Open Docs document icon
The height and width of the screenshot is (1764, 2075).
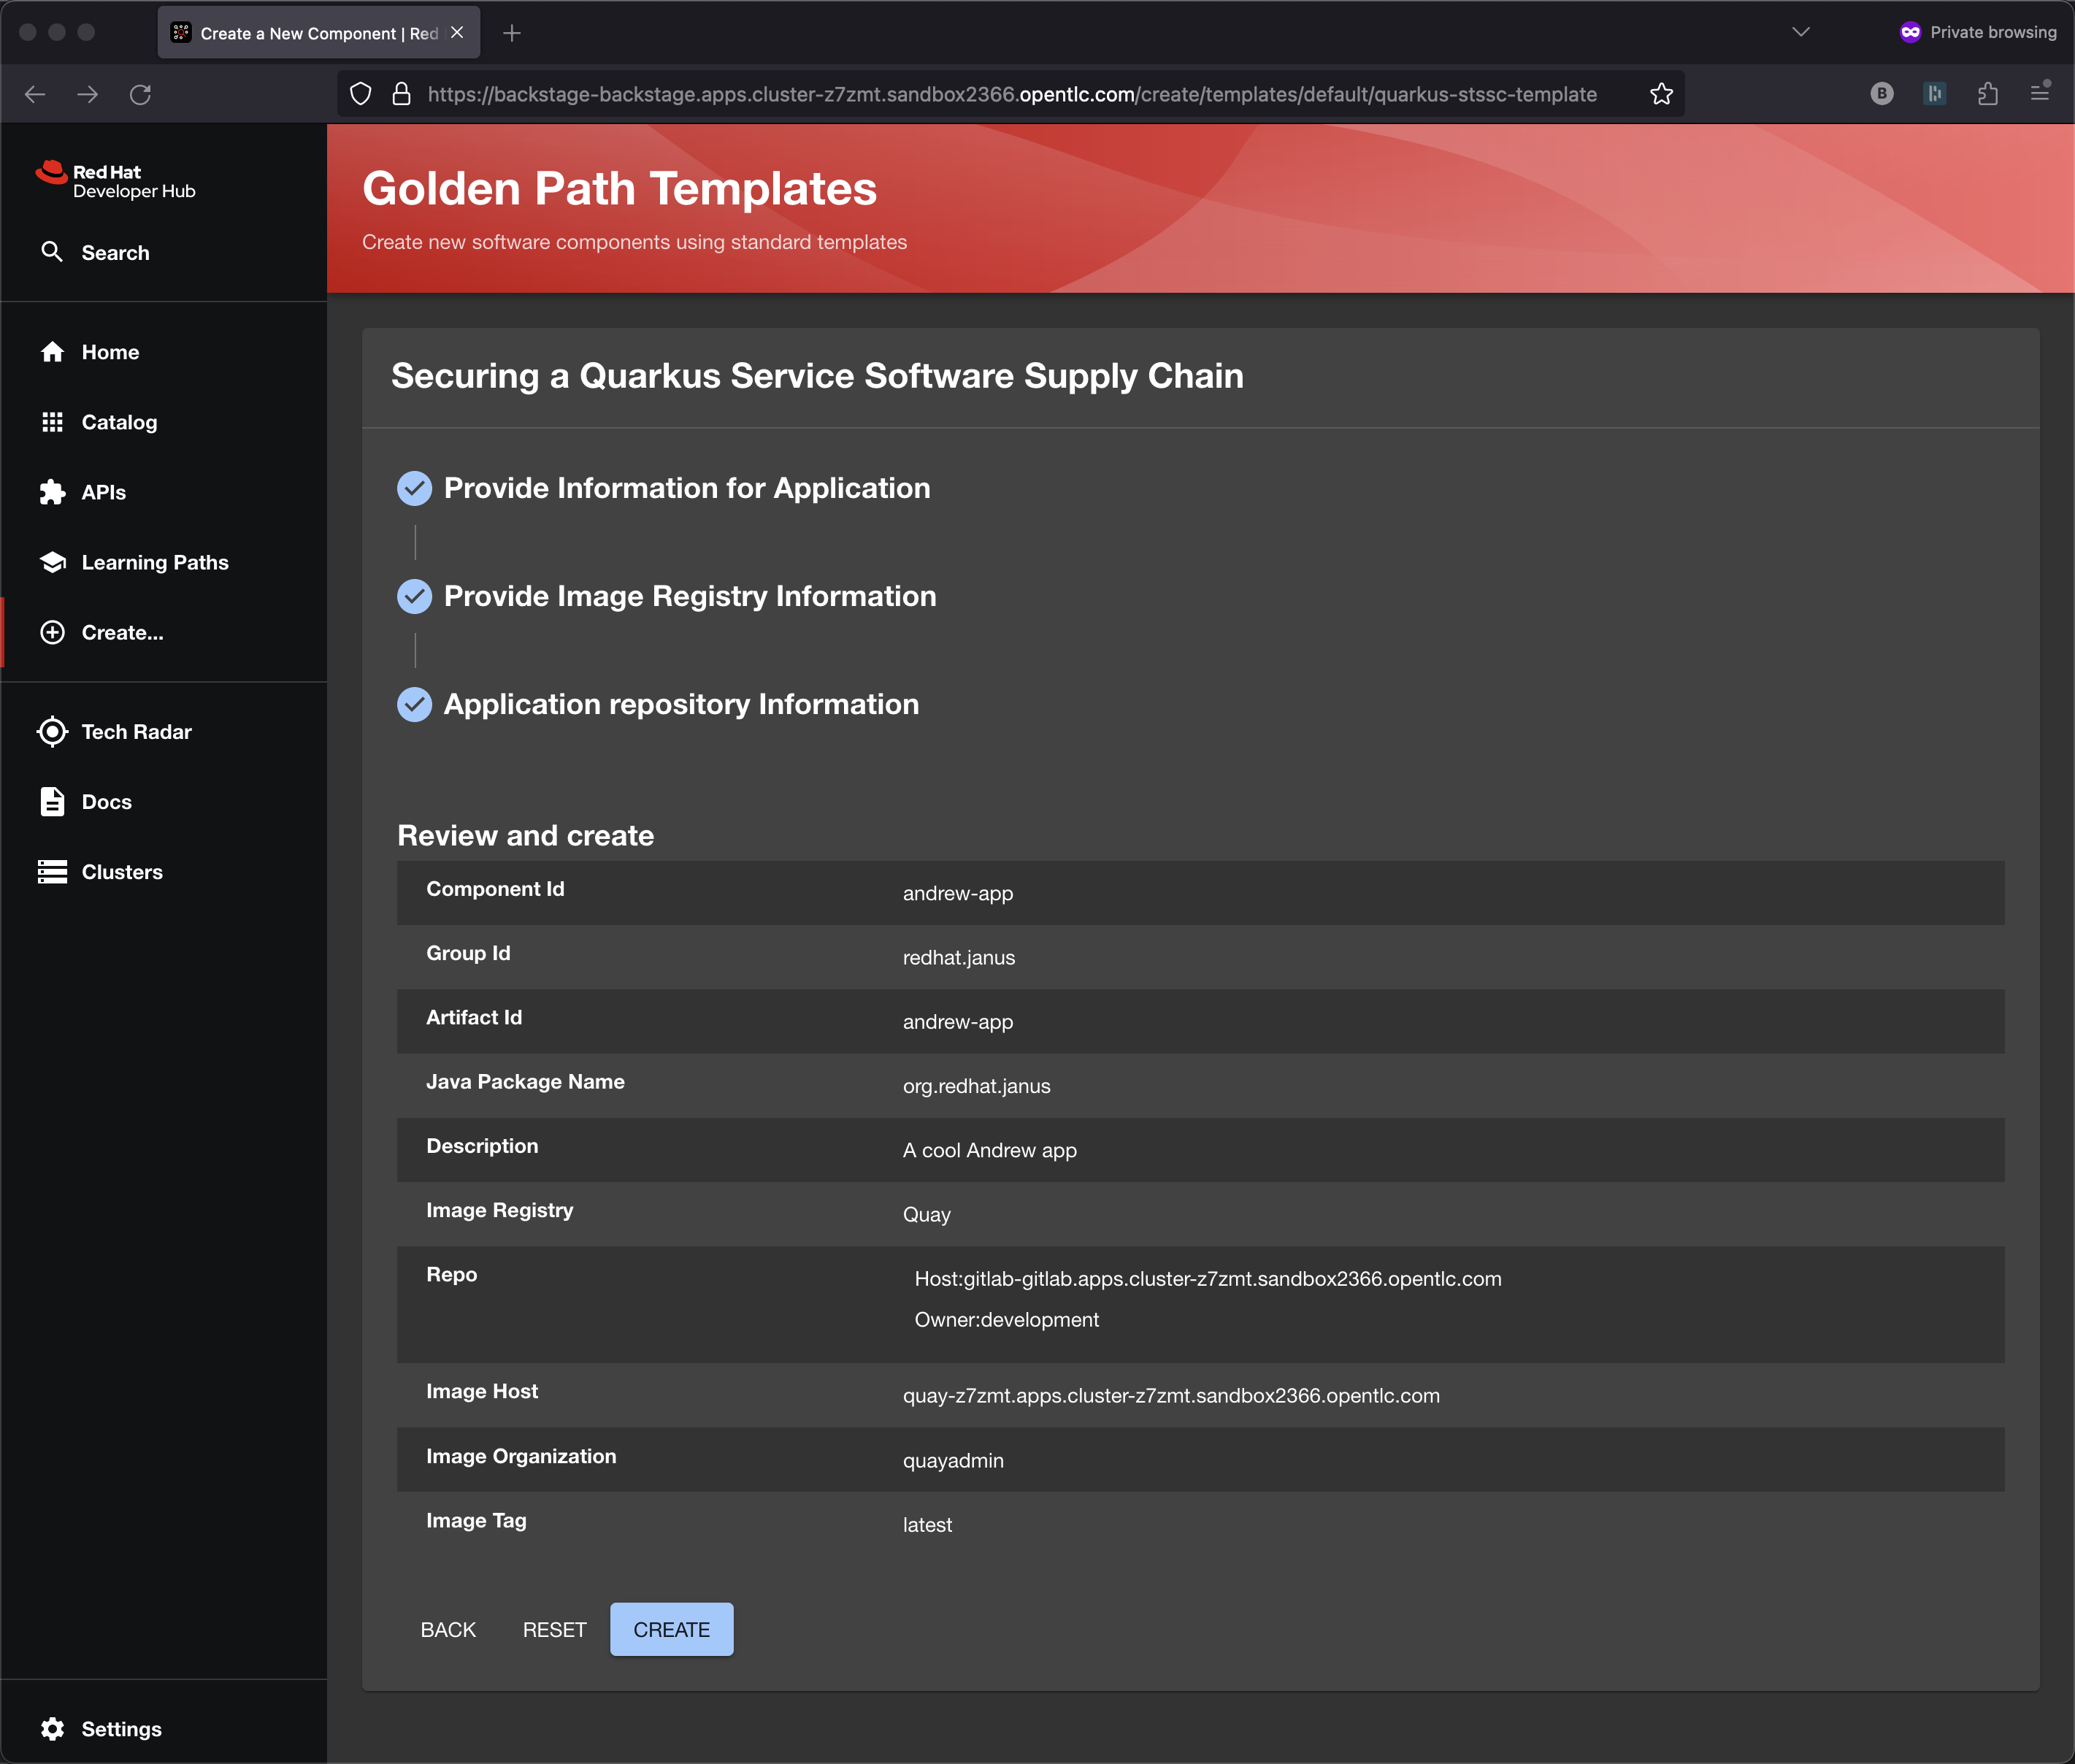tap(52, 802)
